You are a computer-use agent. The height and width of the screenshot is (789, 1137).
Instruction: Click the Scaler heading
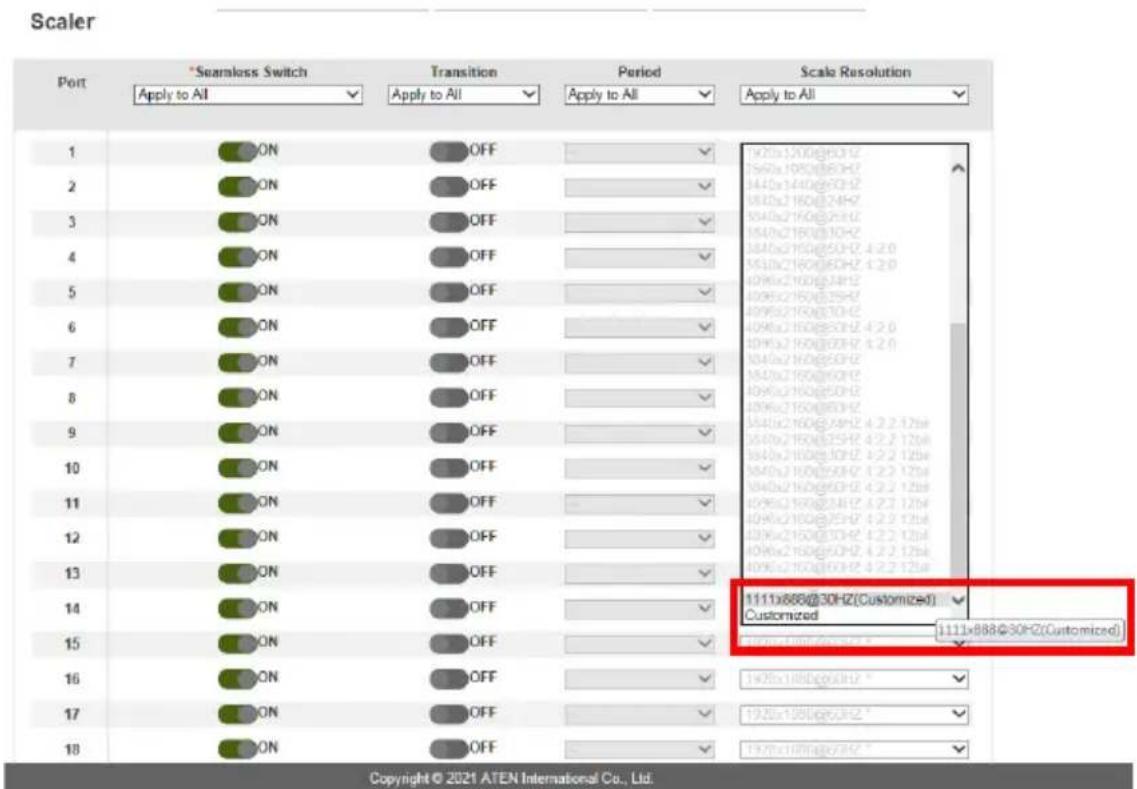pos(62,22)
